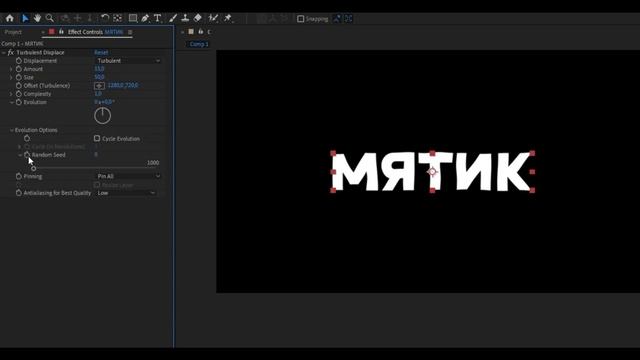Image resolution: width=640 pixels, height=360 pixels.
Task: Select the Roto Brush tool
Action: click(213, 18)
